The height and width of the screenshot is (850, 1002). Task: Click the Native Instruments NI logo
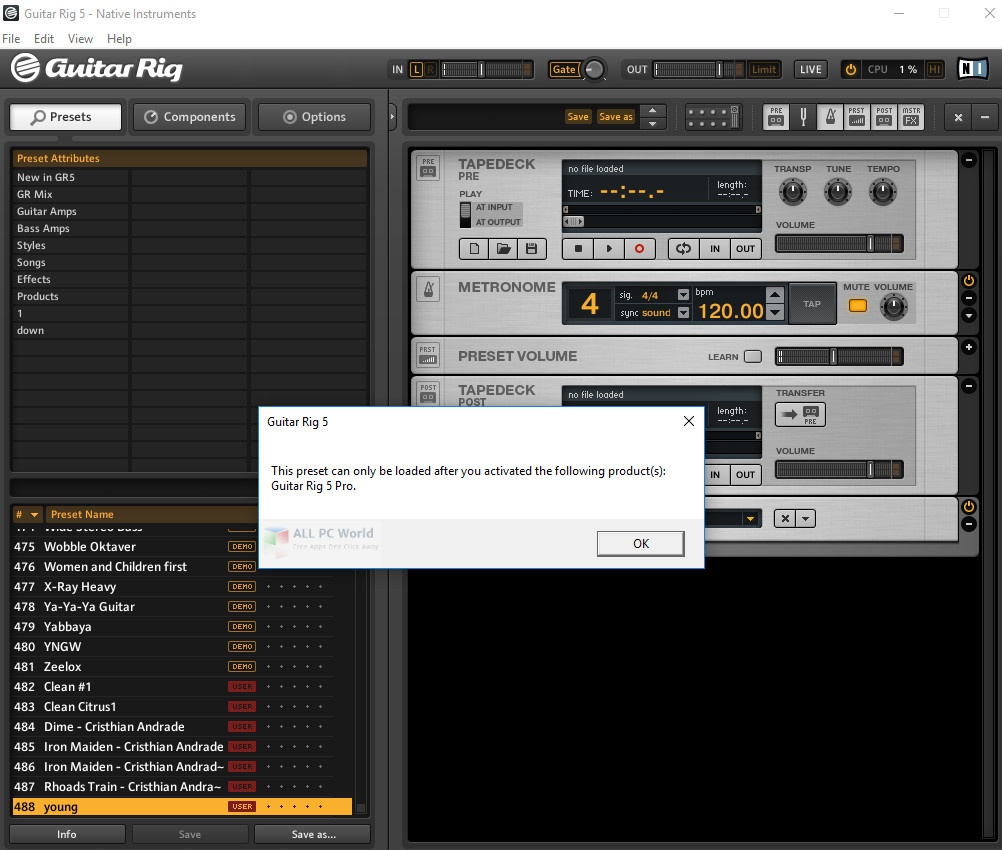(x=973, y=69)
